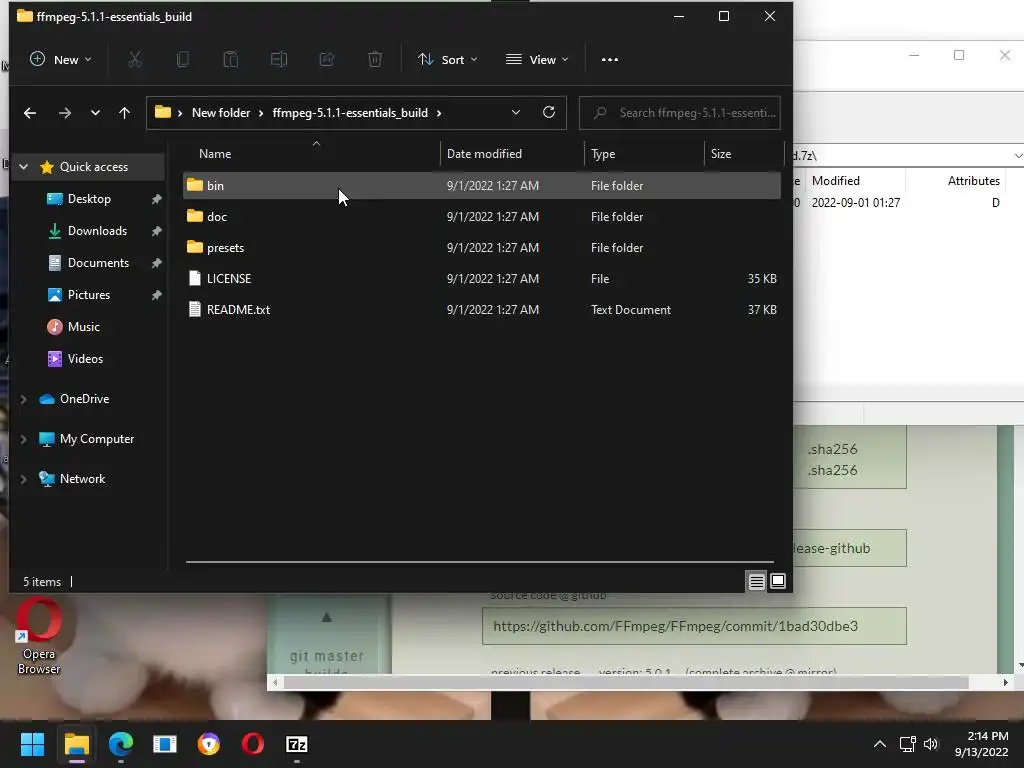Select the bin folder
Viewport: 1024px width, 768px height.
click(482, 185)
